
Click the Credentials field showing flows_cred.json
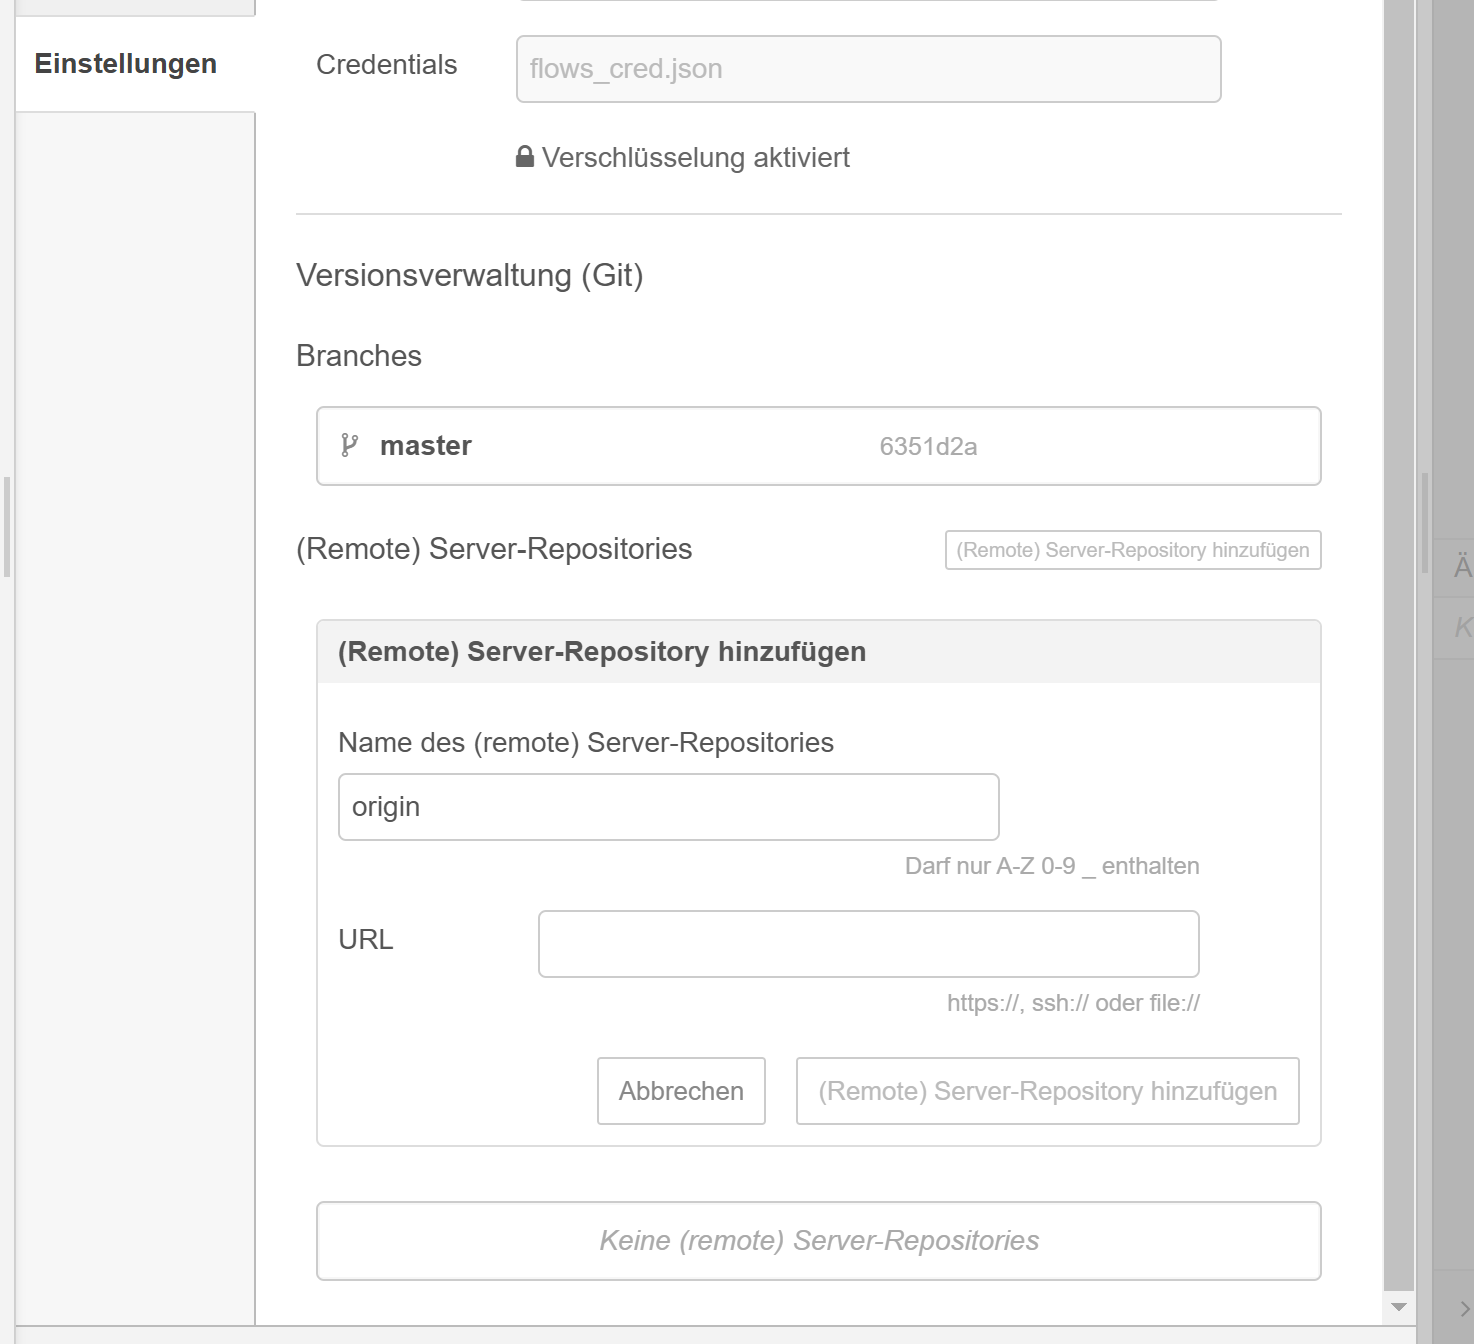(868, 69)
